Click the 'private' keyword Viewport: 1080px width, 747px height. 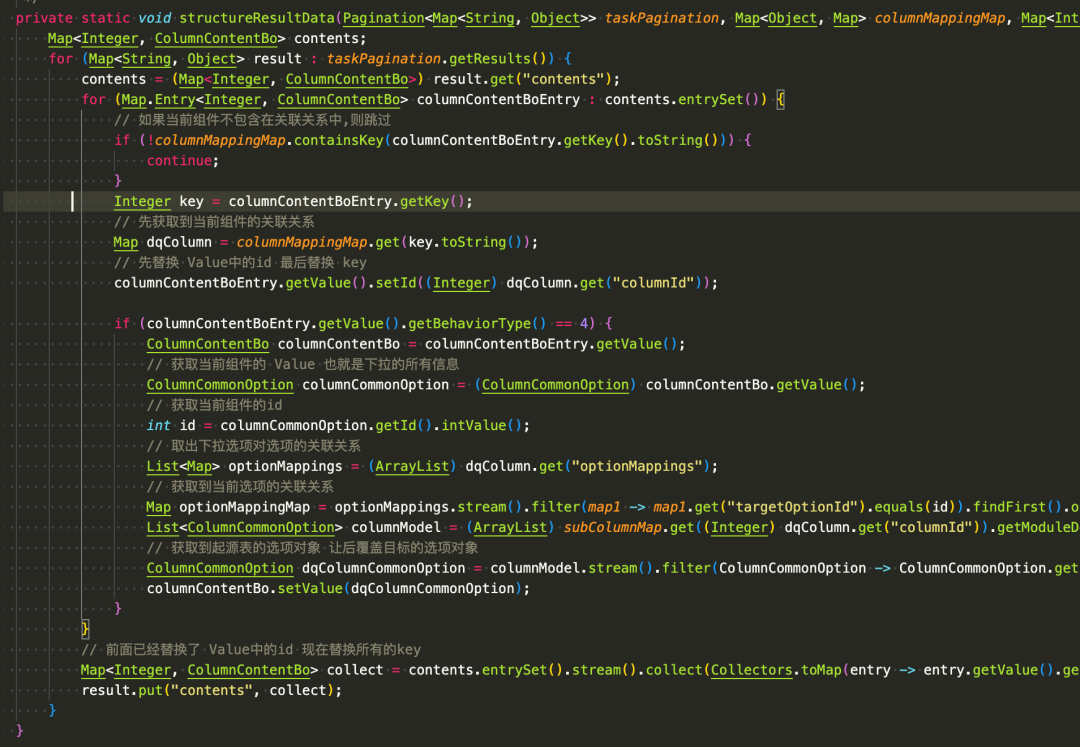pyautogui.click(x=44, y=18)
